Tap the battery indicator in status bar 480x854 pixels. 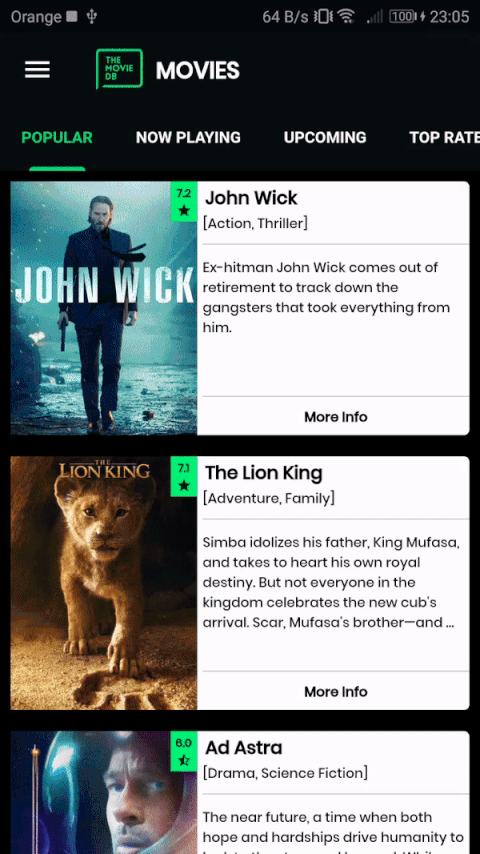click(x=404, y=17)
